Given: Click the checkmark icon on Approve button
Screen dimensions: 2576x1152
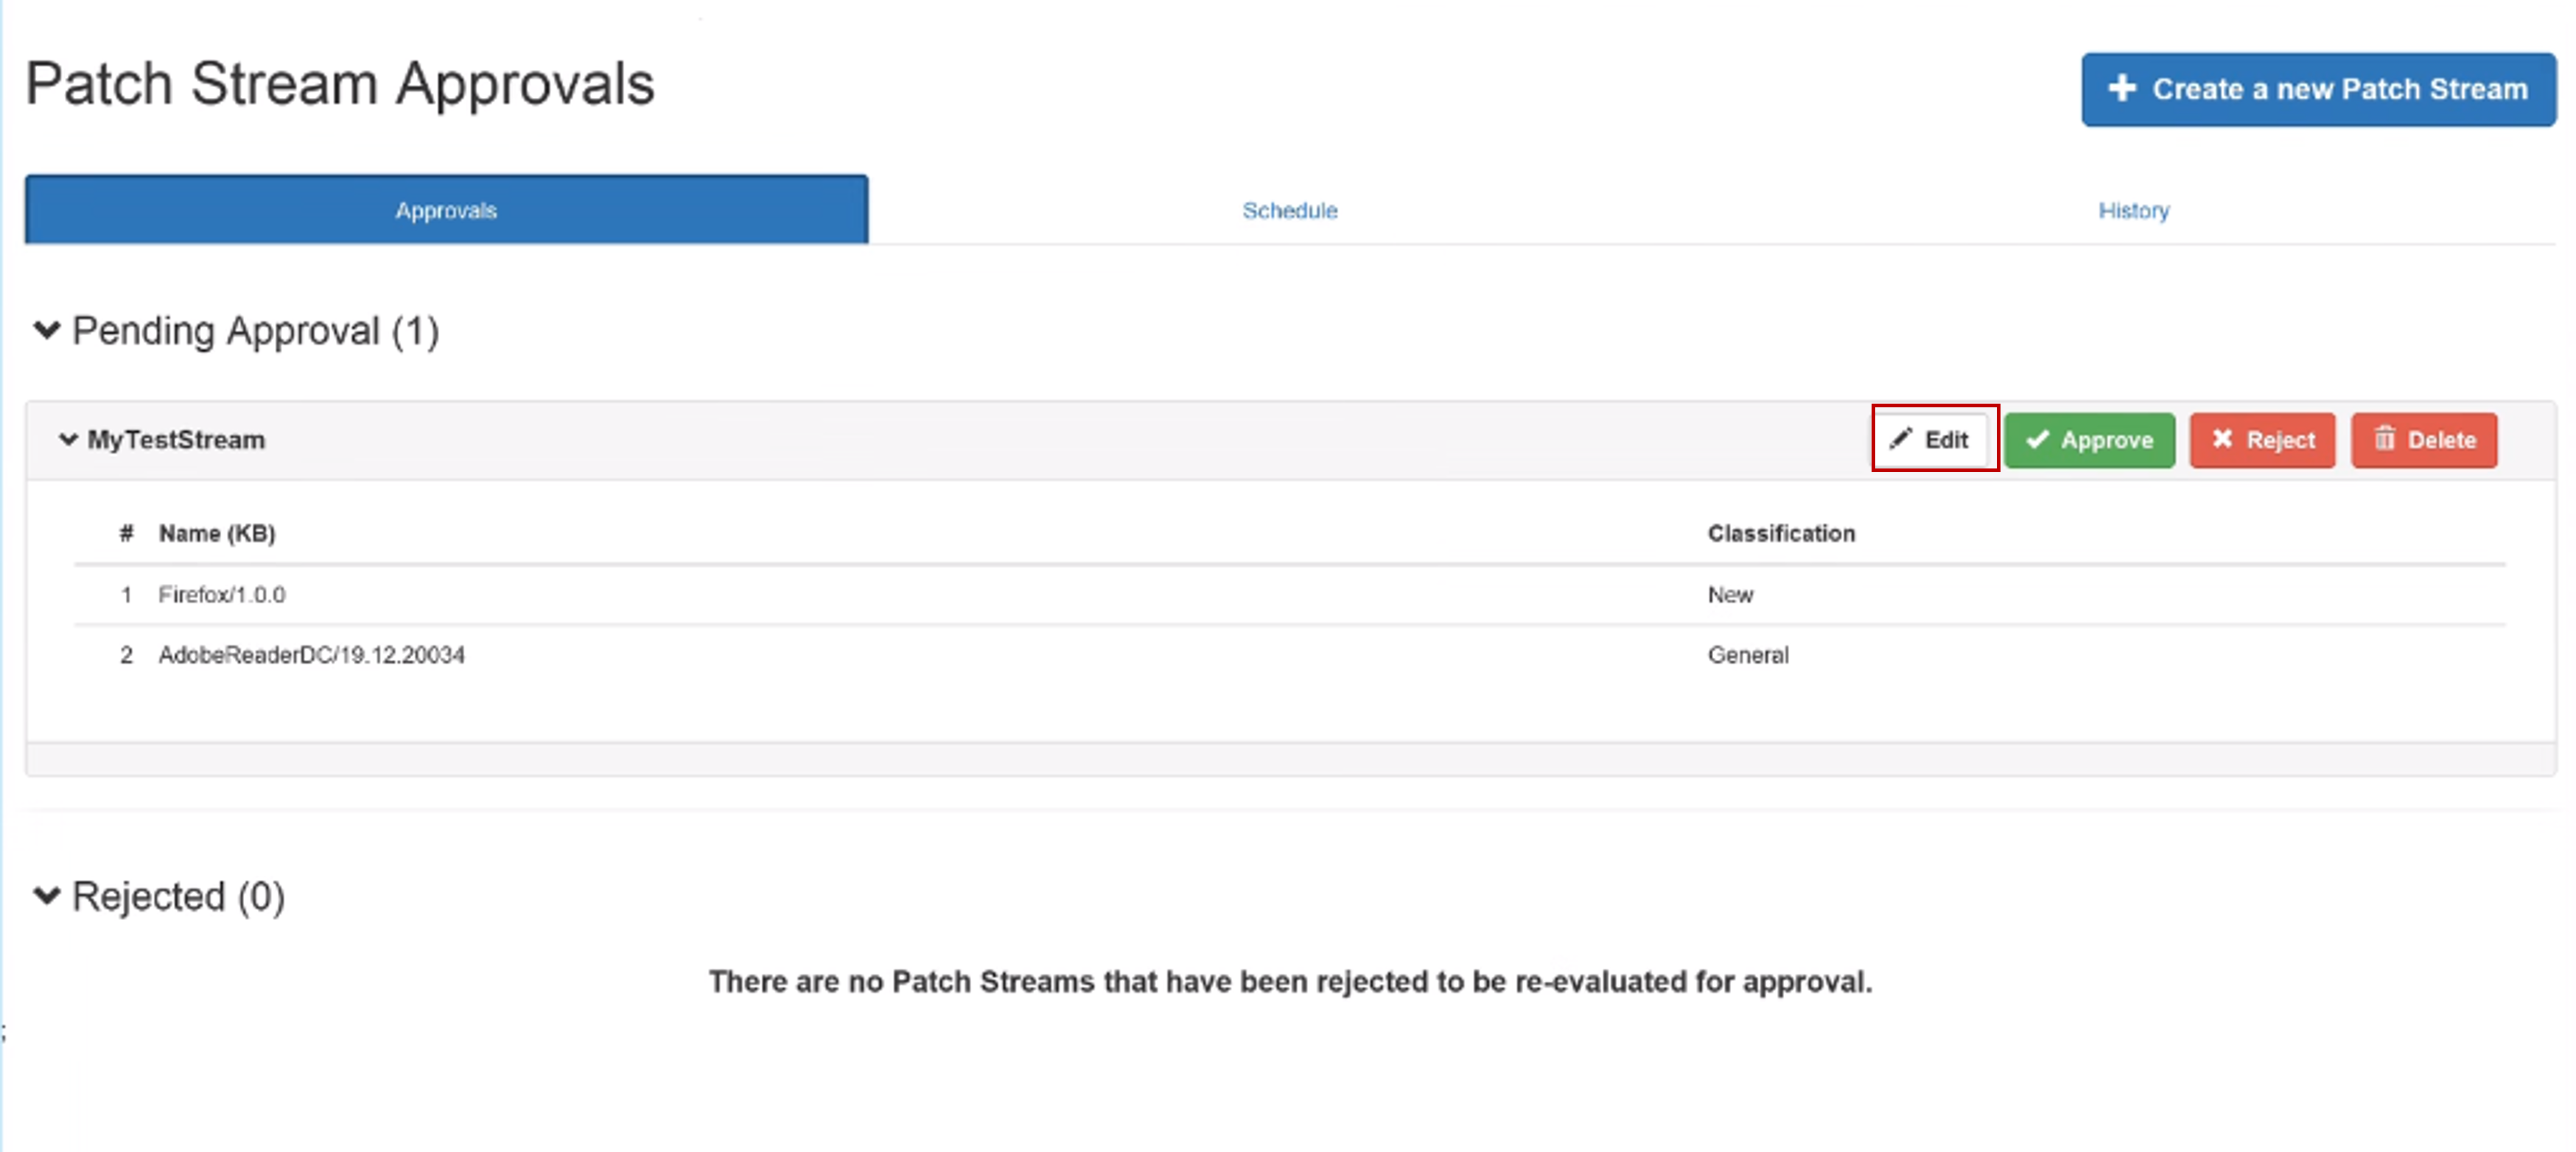Looking at the screenshot, I should click(x=2037, y=439).
